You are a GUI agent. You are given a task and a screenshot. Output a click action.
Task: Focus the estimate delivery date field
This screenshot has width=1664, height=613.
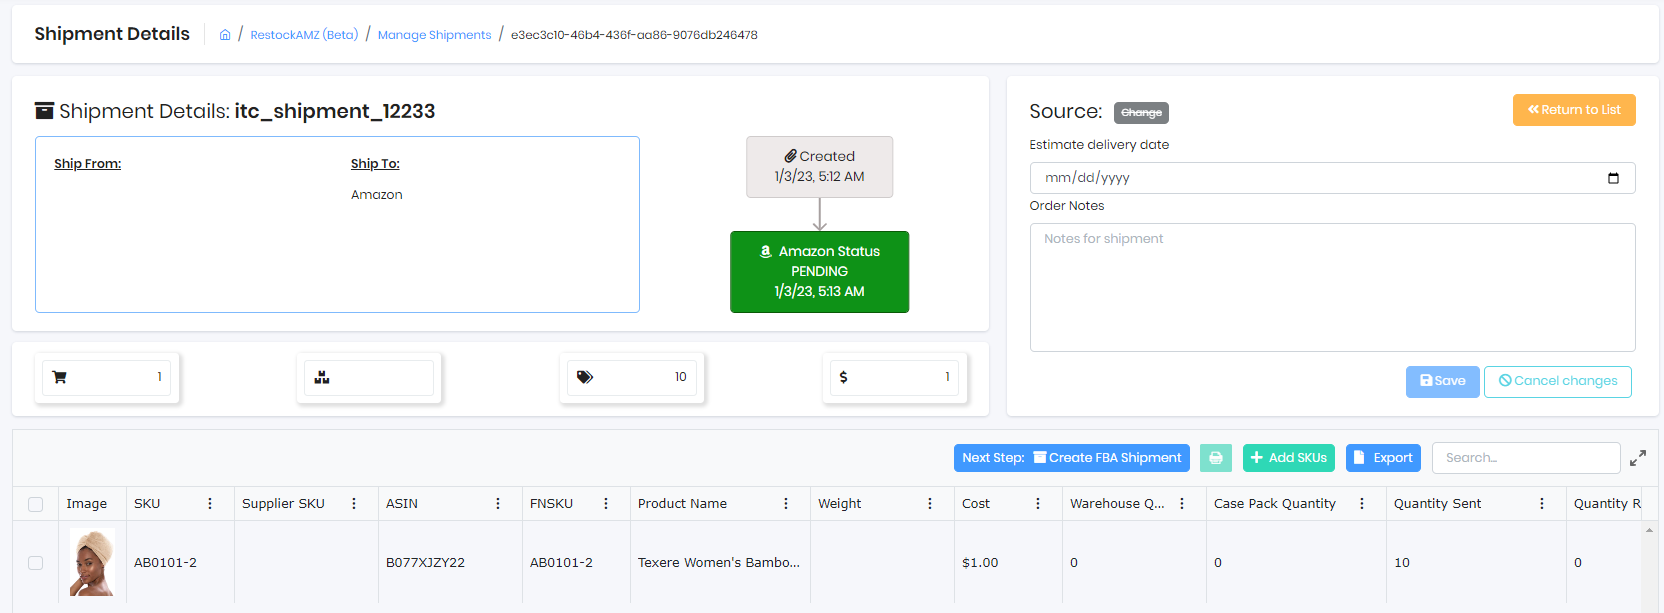pos(1332,178)
